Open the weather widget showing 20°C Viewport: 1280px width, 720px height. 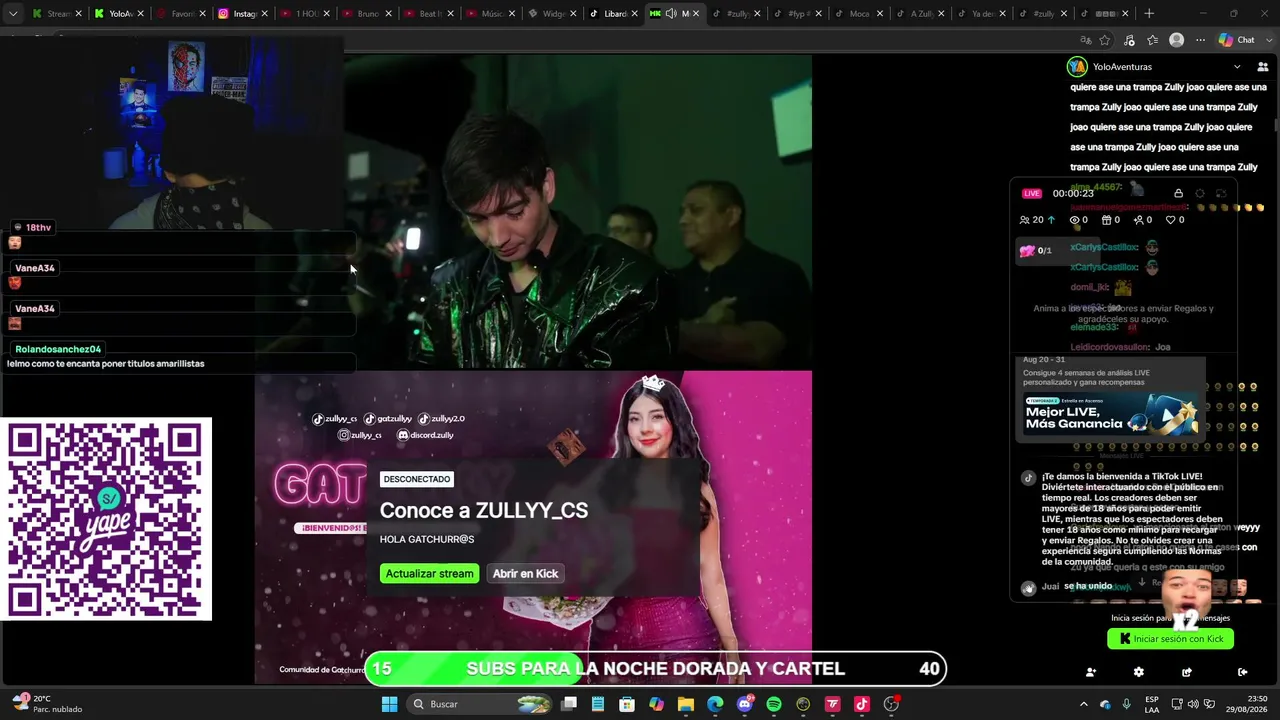pyautogui.click(x=46, y=704)
